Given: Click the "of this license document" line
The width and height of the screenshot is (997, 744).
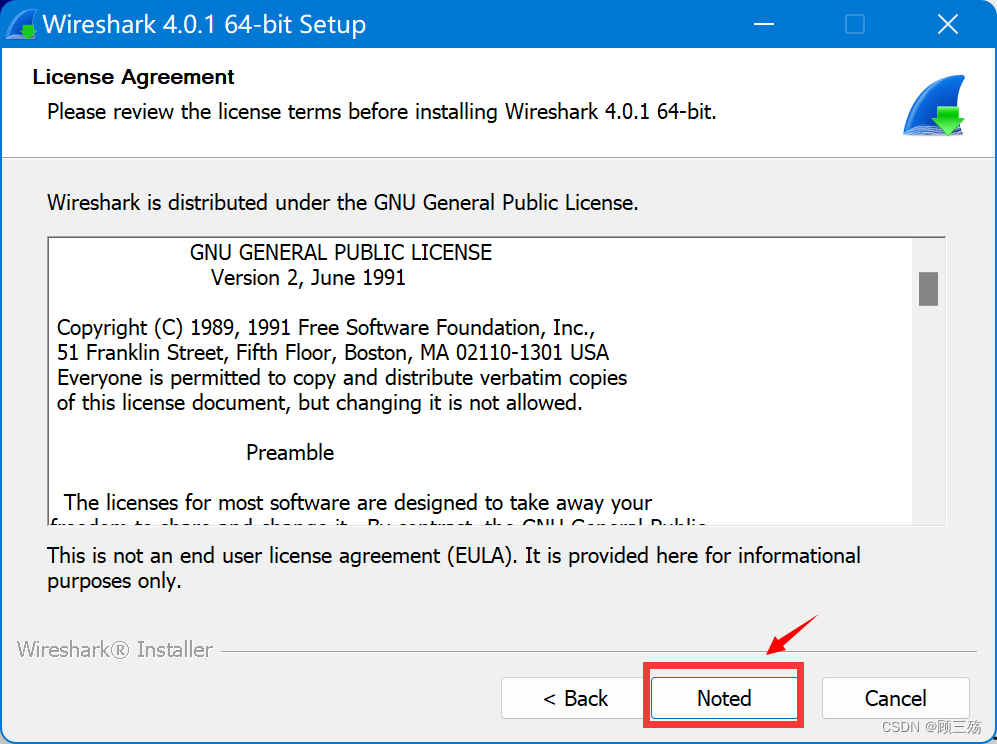Looking at the screenshot, I should pyautogui.click(x=320, y=403).
